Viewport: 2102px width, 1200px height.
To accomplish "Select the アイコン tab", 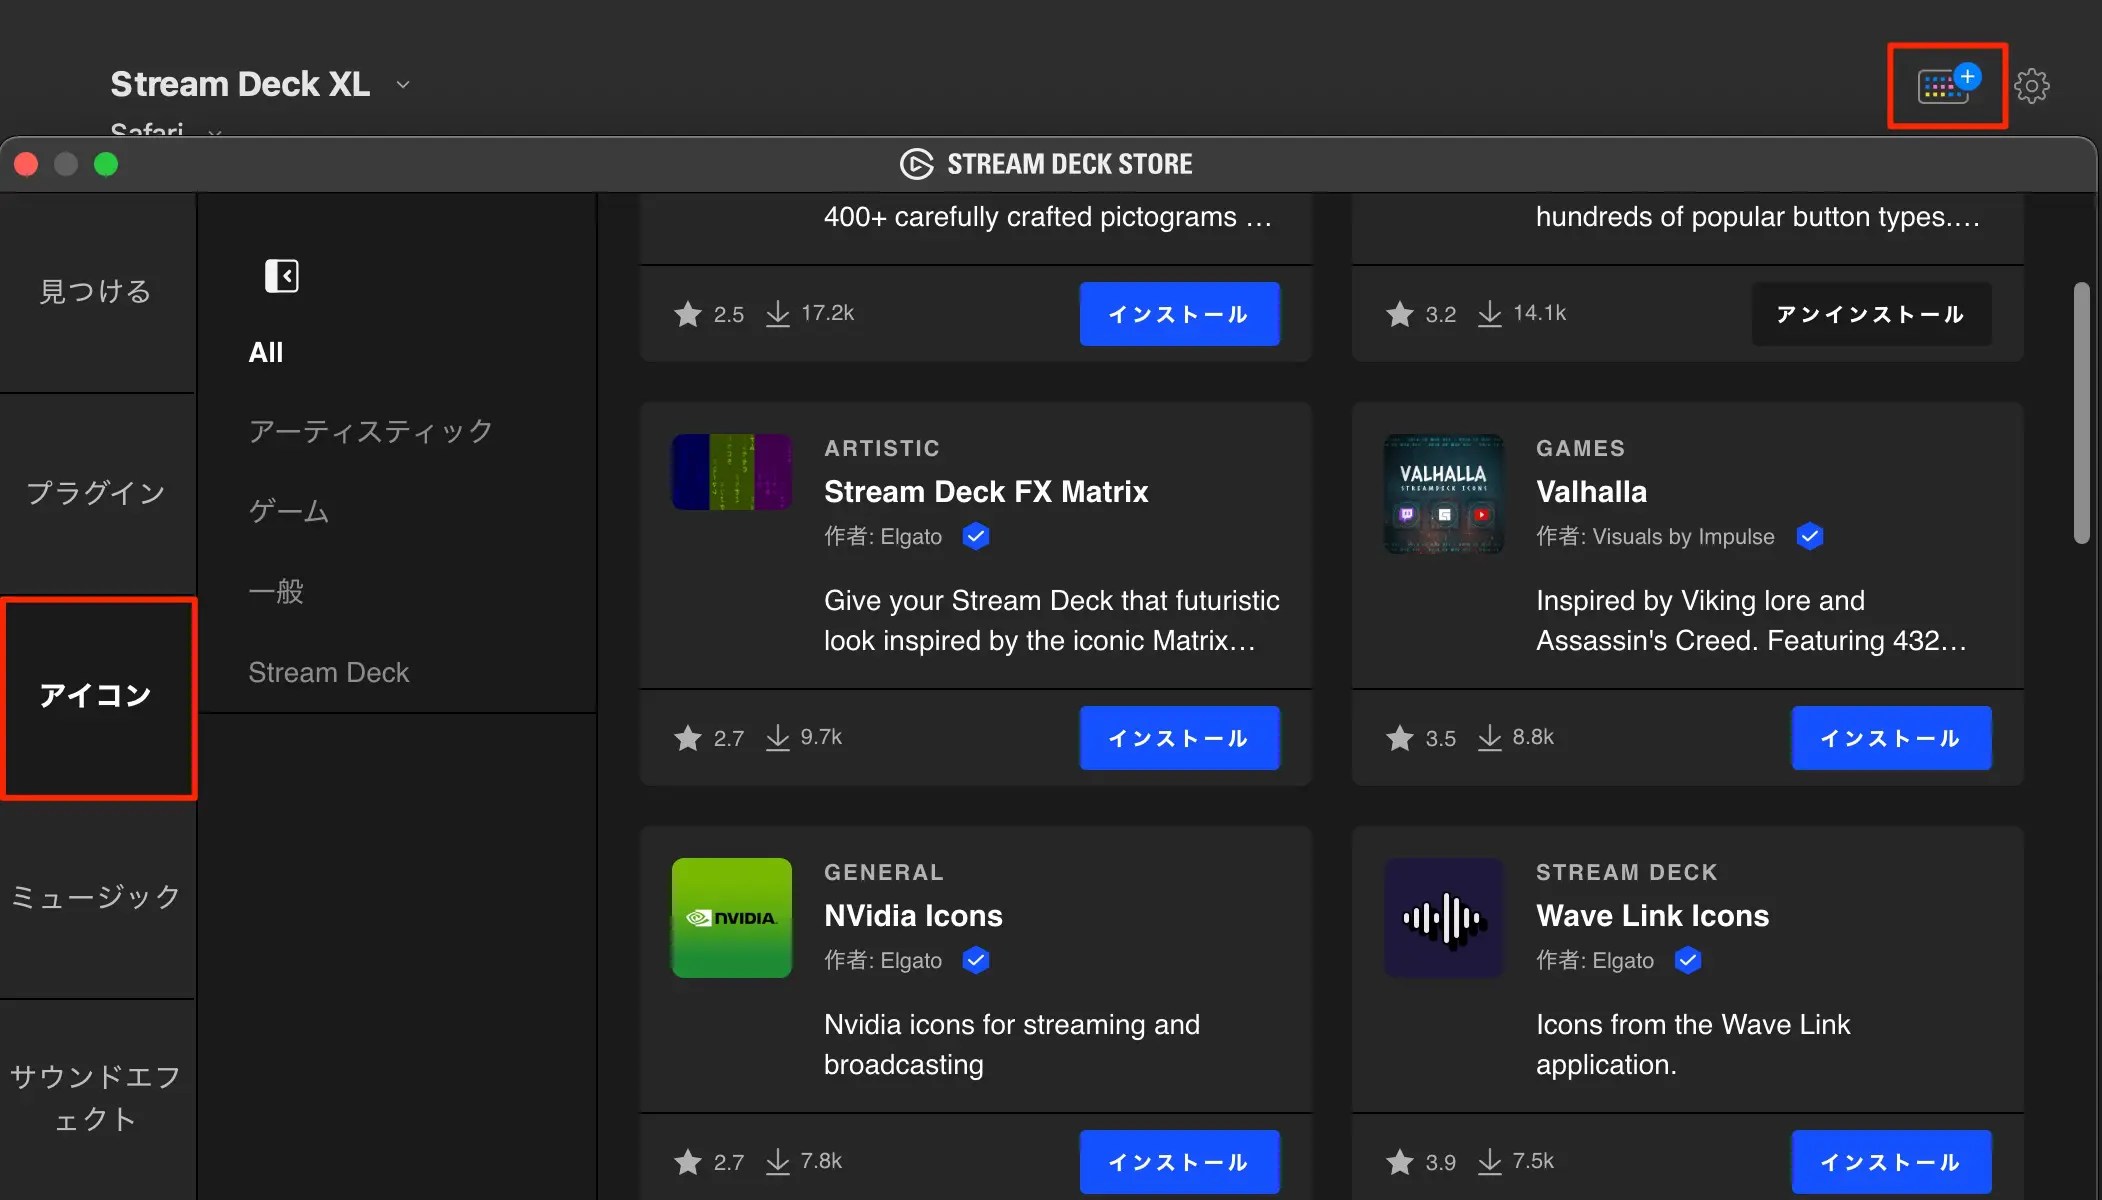I will point(98,696).
